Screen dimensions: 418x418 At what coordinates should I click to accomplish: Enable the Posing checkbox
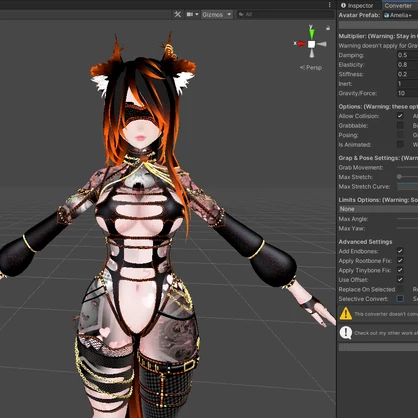400,135
